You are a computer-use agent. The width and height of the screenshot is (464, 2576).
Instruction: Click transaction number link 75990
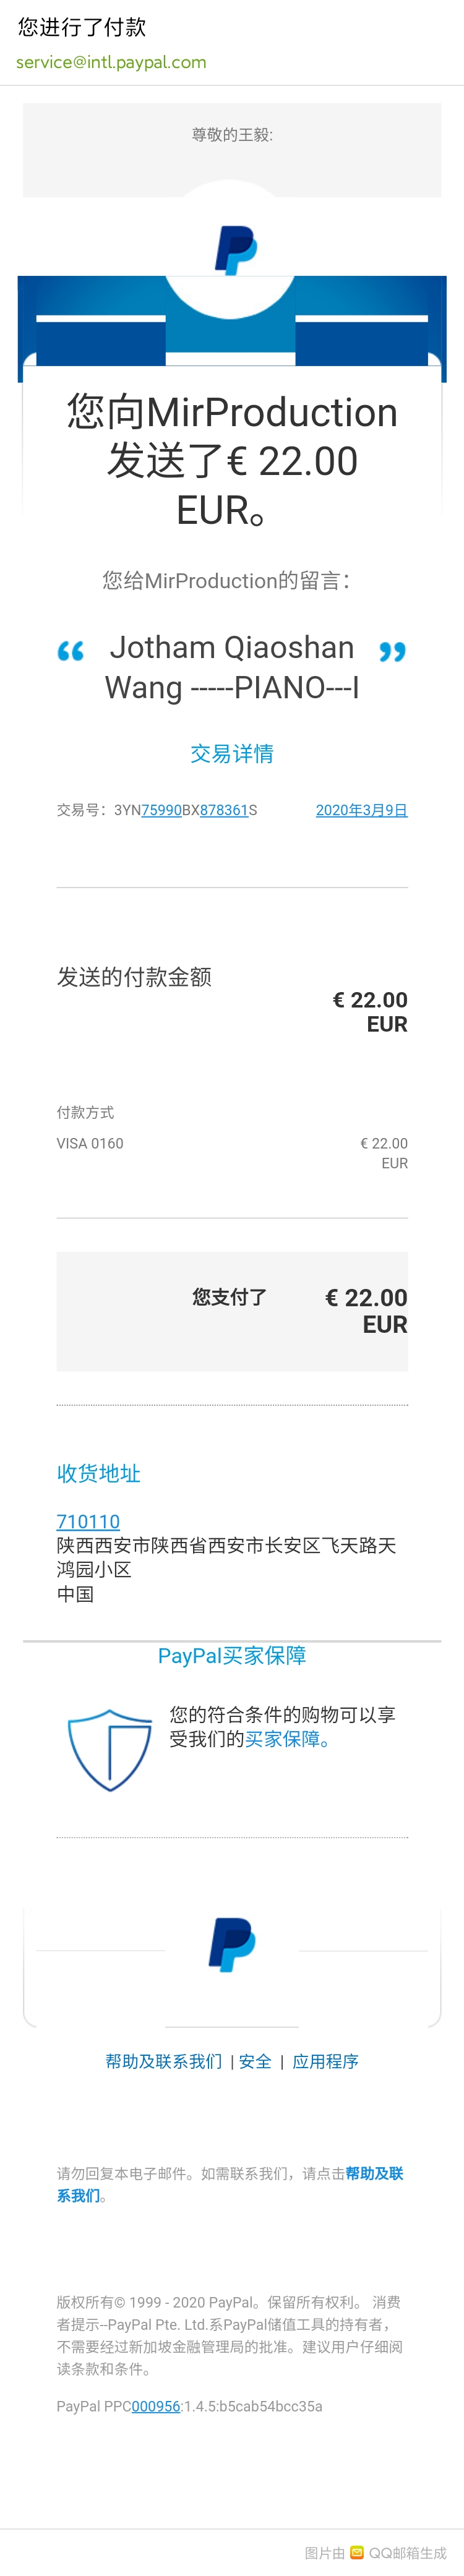pyautogui.click(x=161, y=810)
